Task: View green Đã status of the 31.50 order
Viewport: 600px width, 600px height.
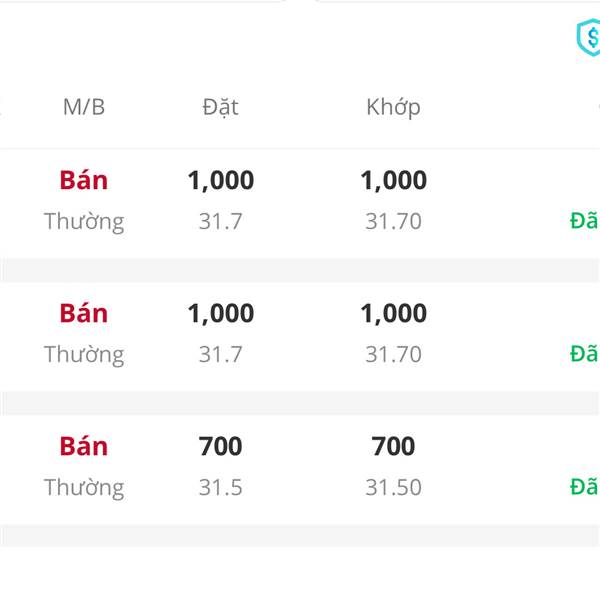Action: point(584,487)
